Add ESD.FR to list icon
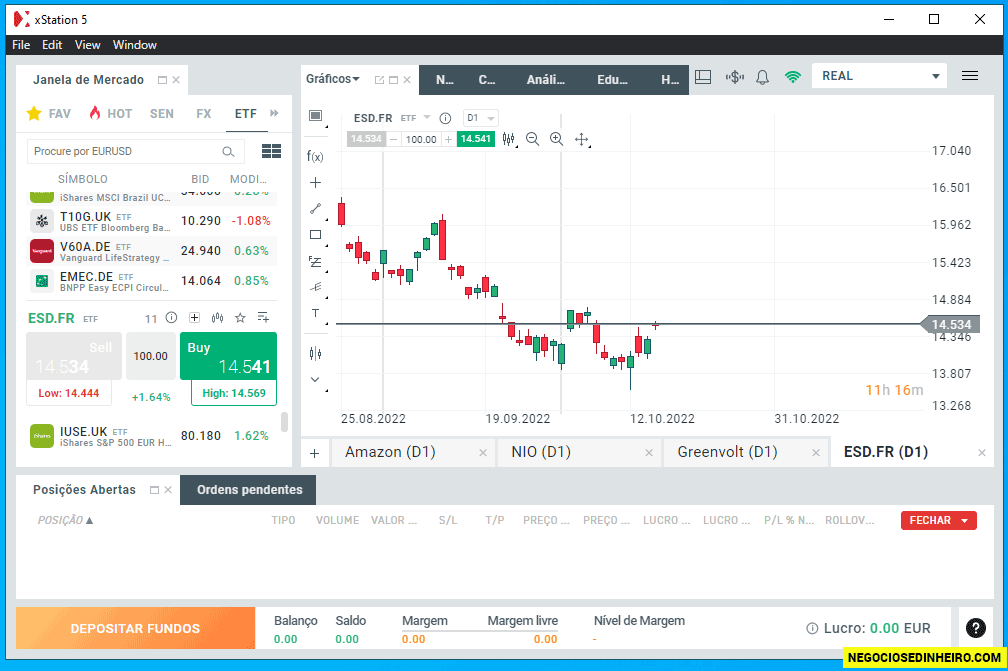Image resolution: width=1008 pixels, height=671 pixels. coord(263,317)
